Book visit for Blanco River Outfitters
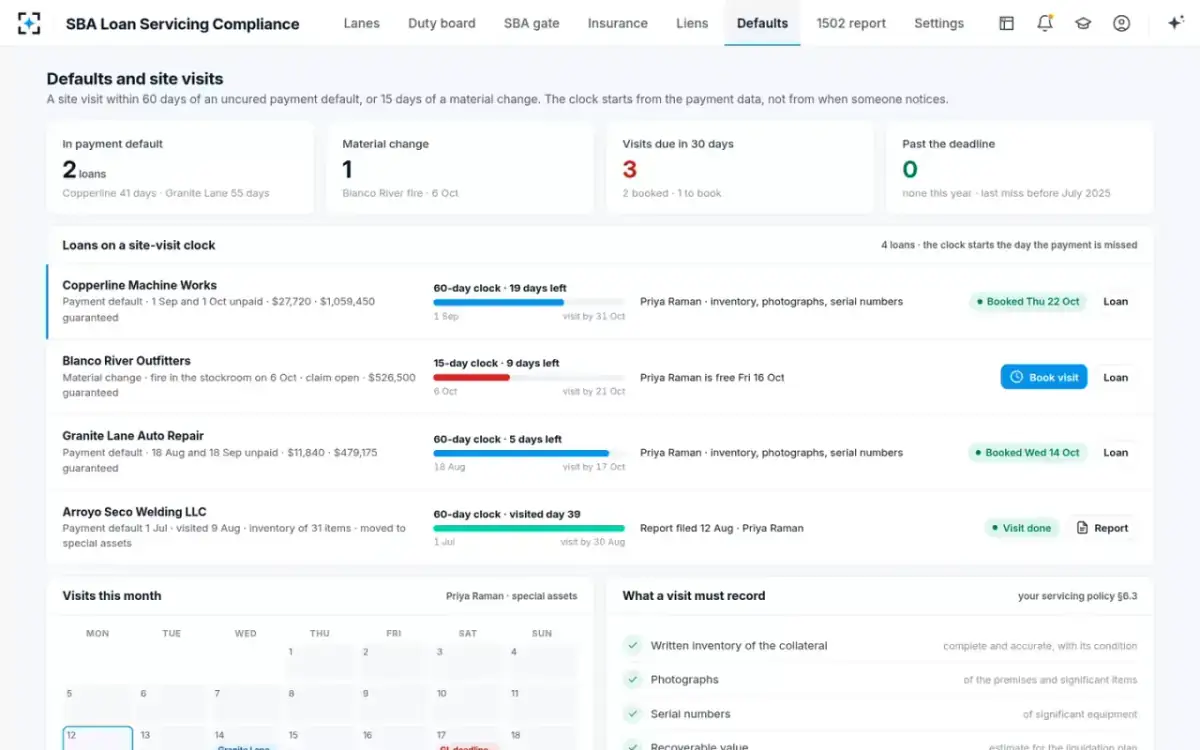 1044,377
